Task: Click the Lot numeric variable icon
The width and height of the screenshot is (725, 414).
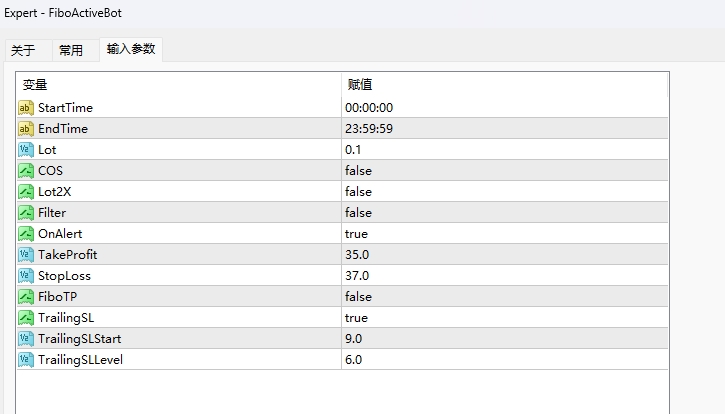Action: coord(26,150)
